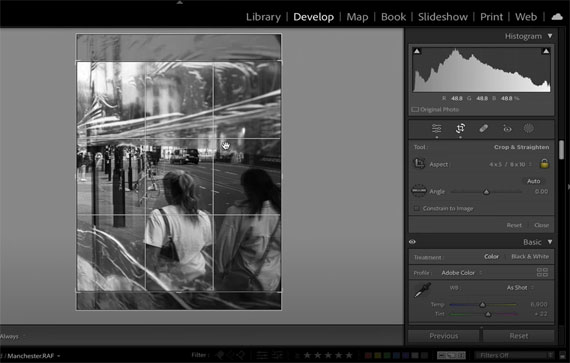Viewport: 570px width, 363px height.
Task: Click the filter lock icon at filmstrip end
Action: [562, 355]
